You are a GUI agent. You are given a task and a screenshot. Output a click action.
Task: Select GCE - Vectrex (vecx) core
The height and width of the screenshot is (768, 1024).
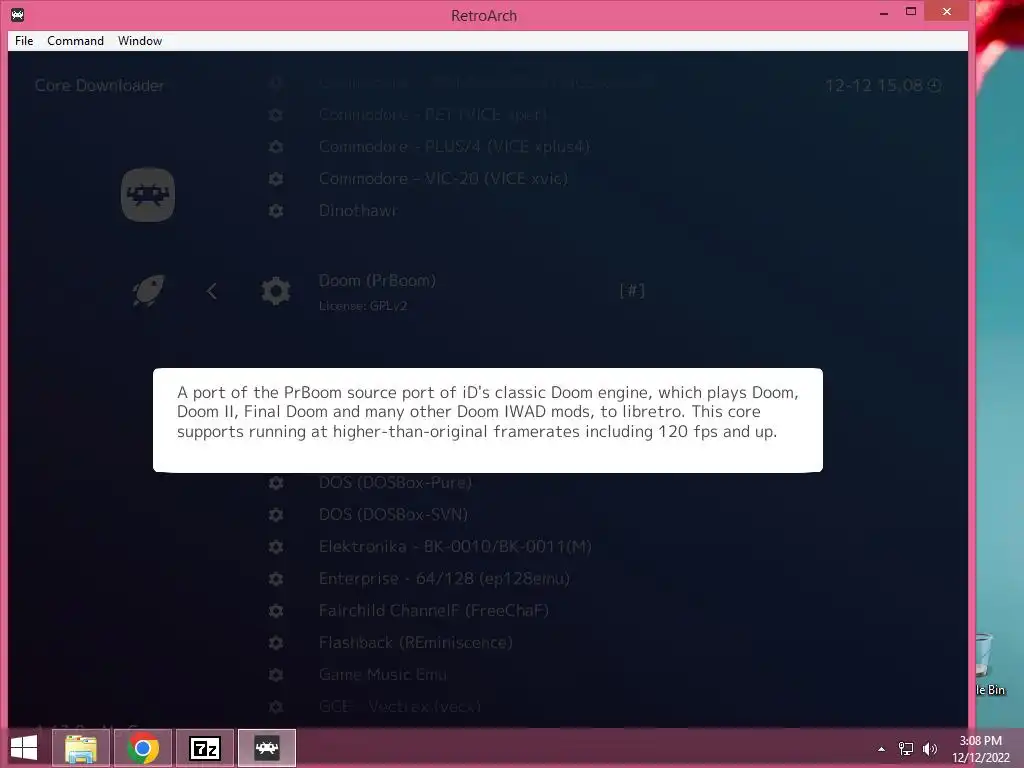(x=400, y=707)
